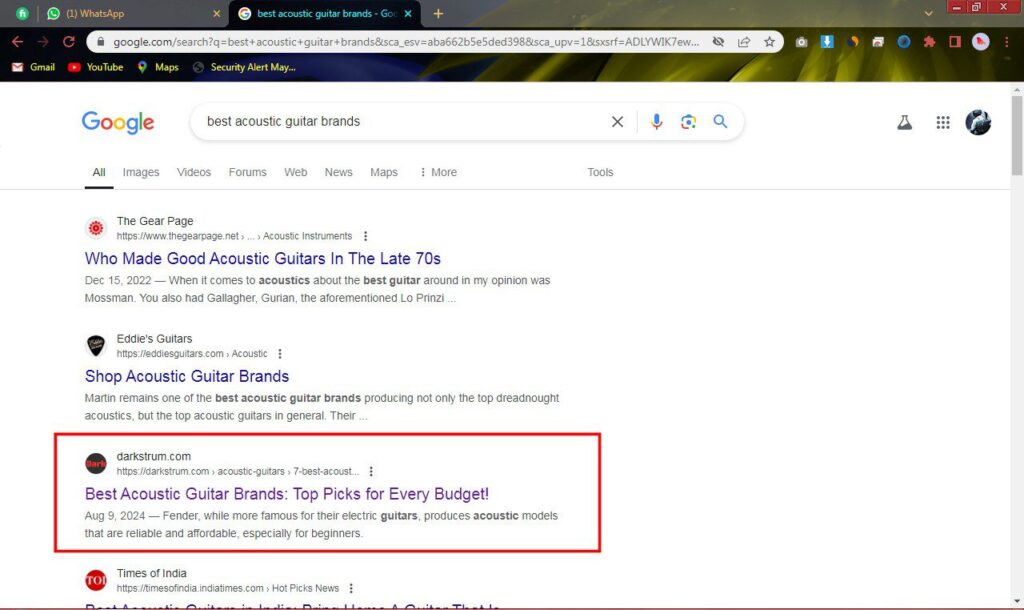The height and width of the screenshot is (610, 1024).
Task: Open the tab search dropdown arrow
Action: click(928, 13)
